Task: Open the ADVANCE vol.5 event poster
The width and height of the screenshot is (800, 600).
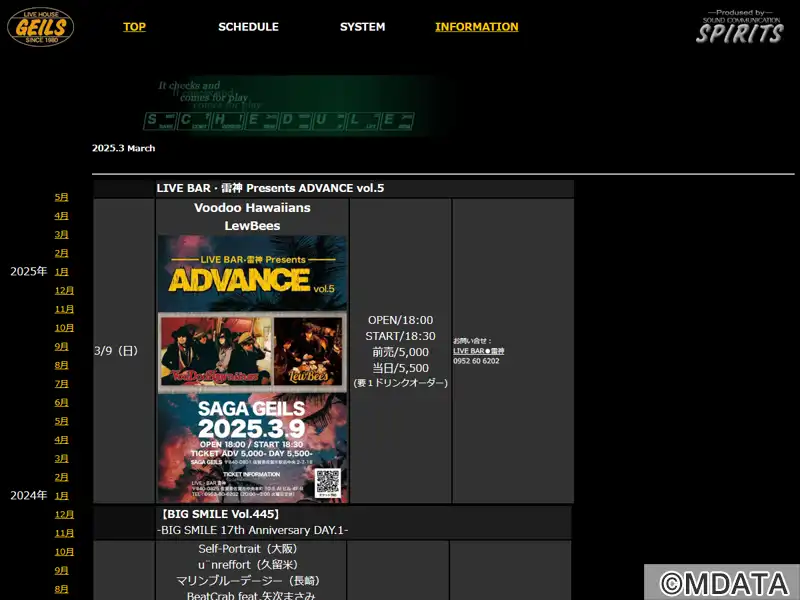Action: point(253,368)
